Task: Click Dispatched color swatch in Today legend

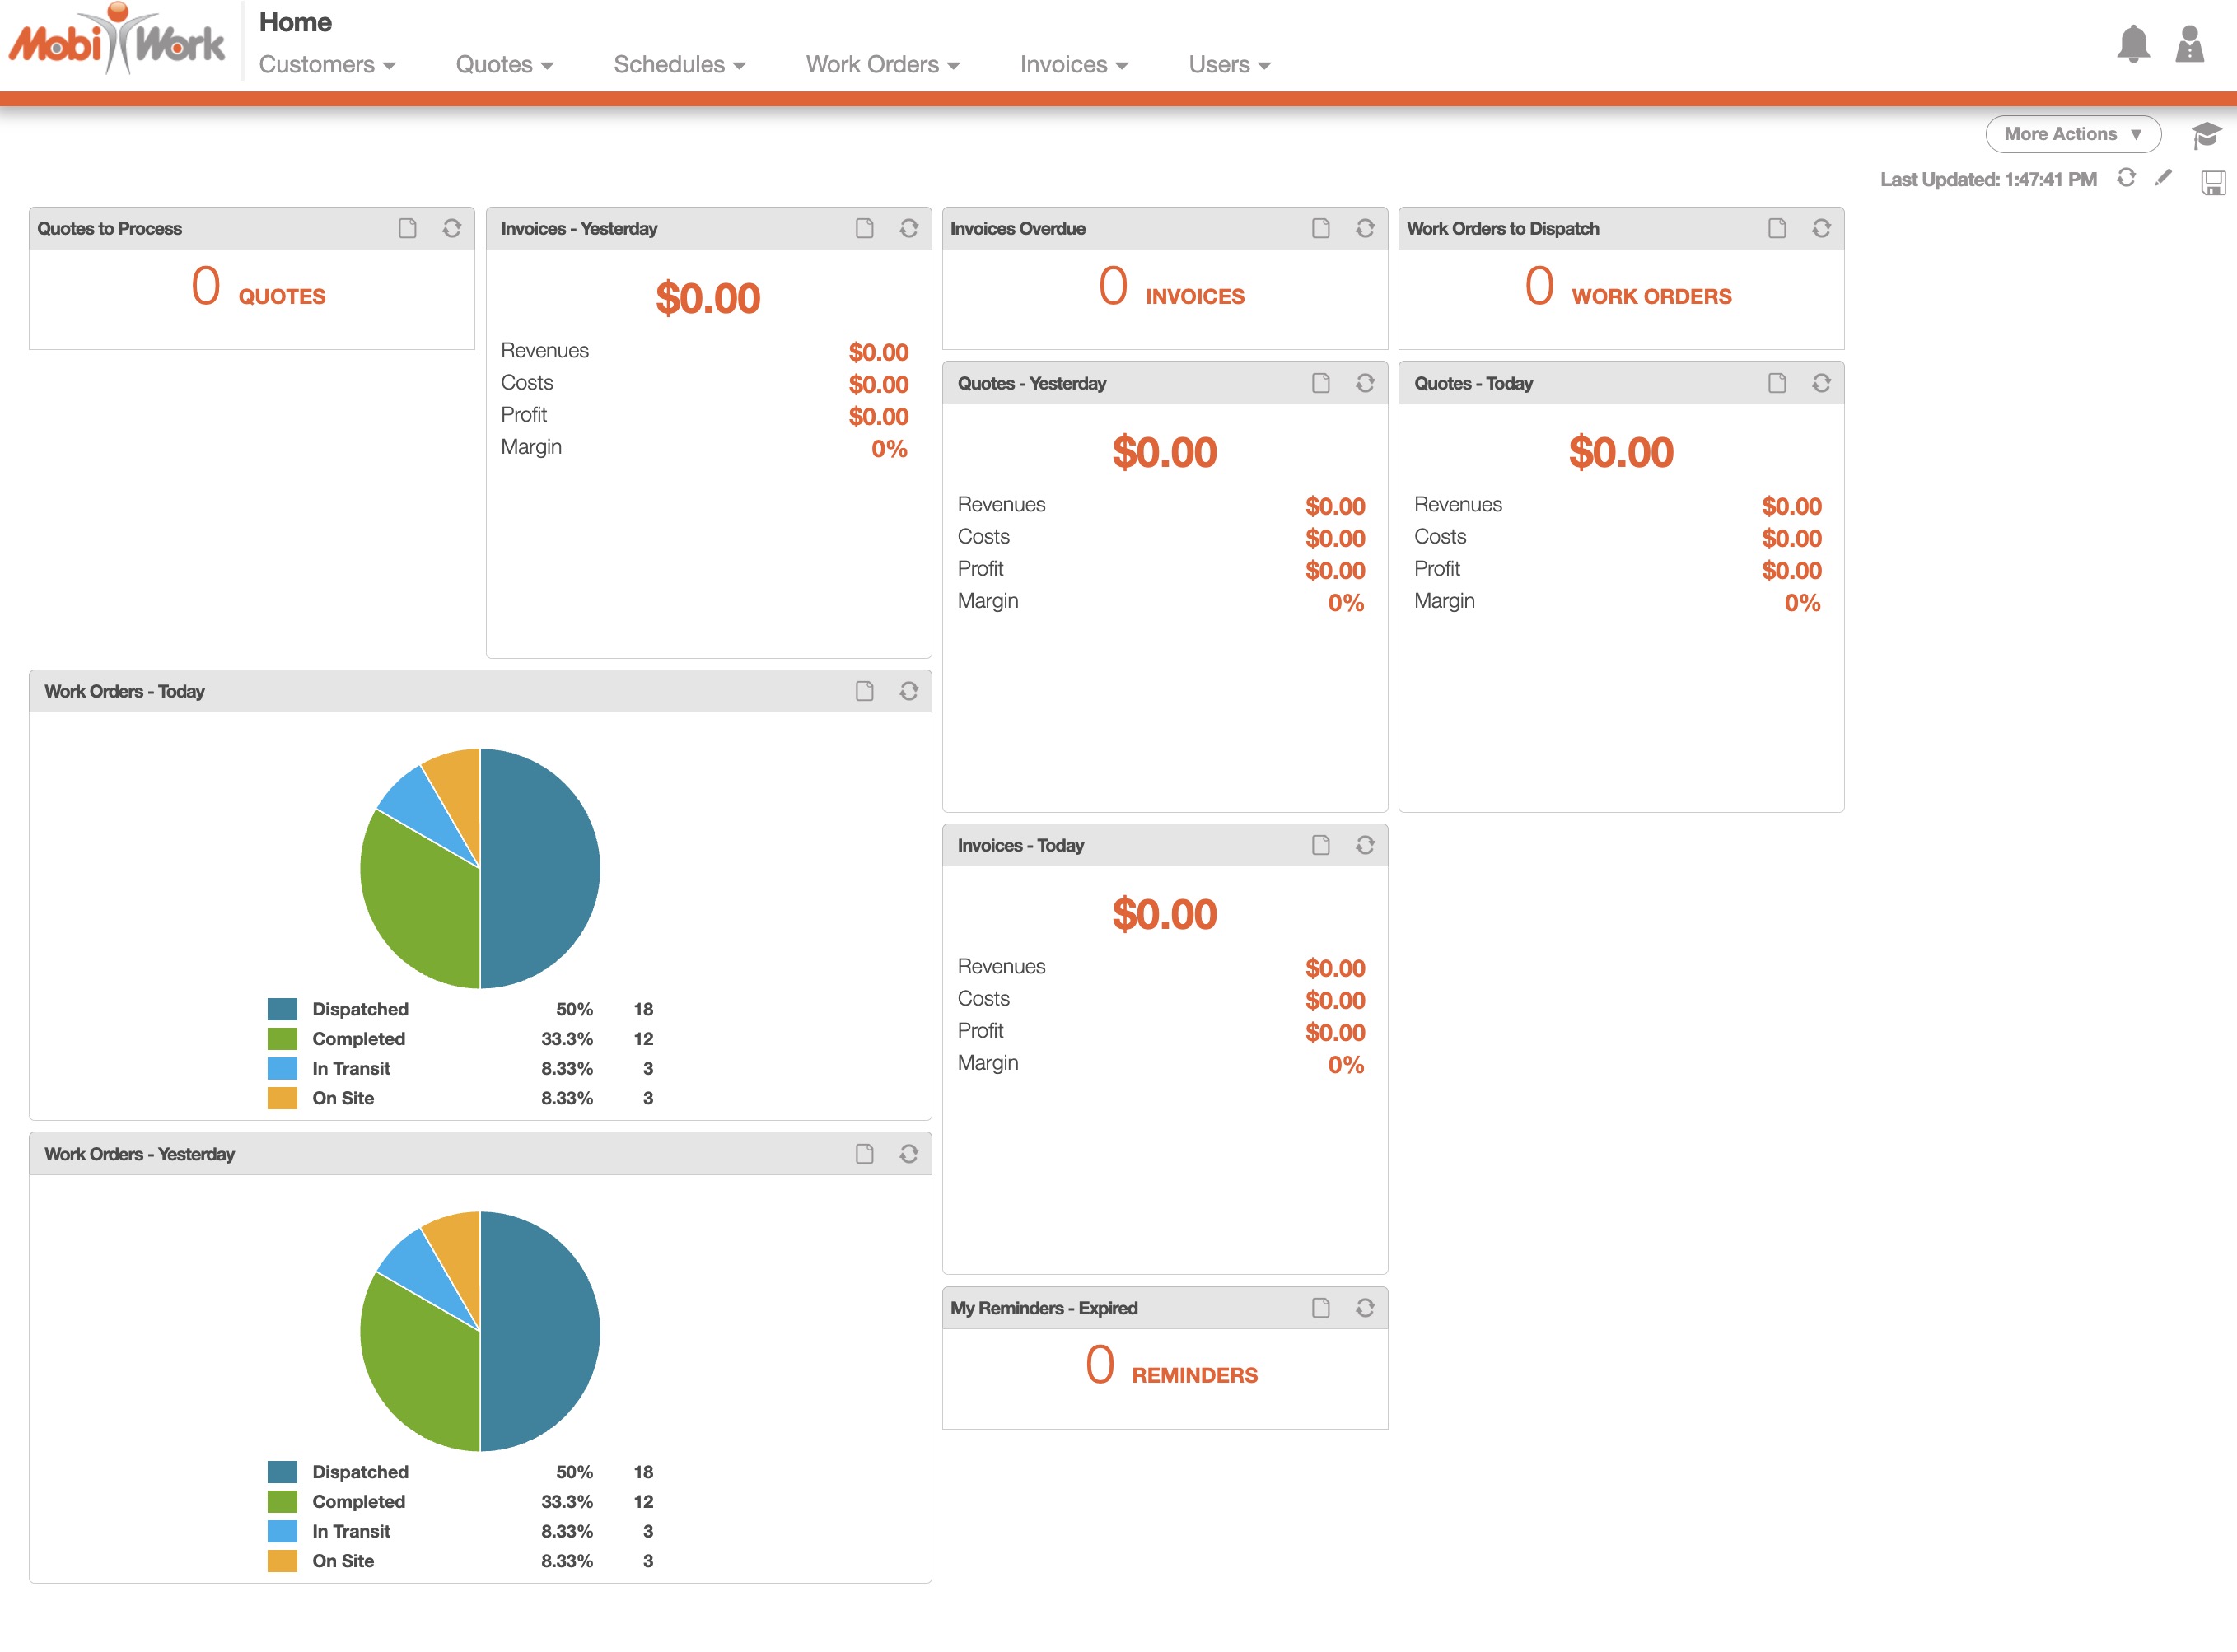Action: (282, 1009)
